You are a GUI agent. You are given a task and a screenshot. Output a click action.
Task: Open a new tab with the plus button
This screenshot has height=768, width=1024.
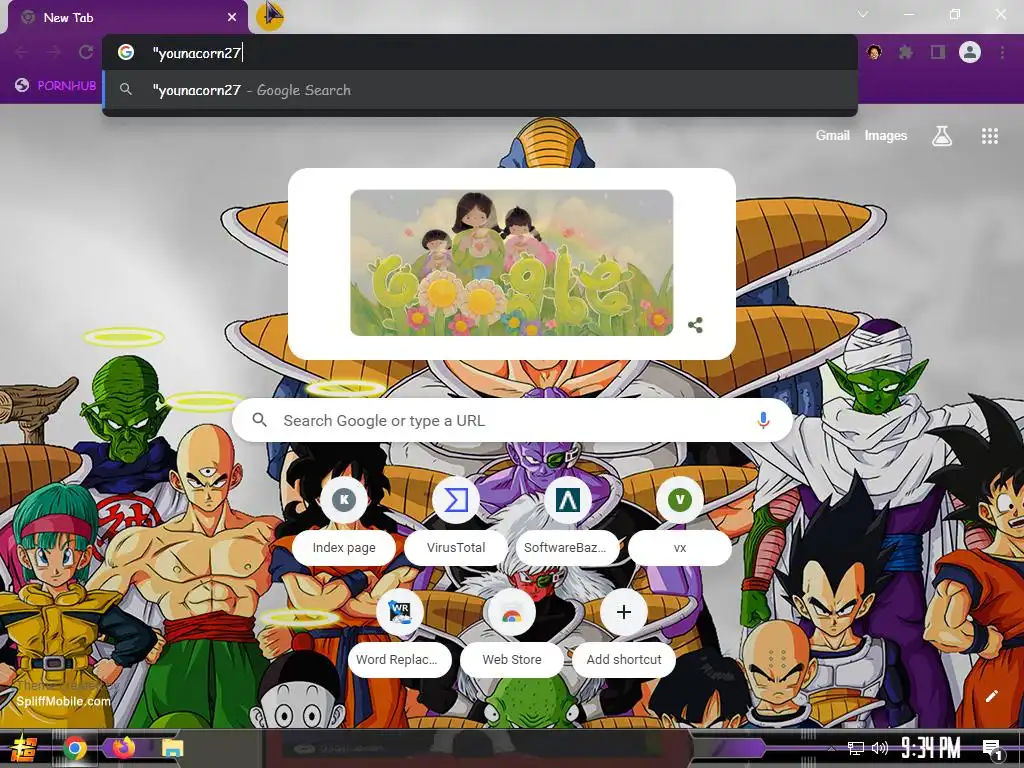(270, 15)
